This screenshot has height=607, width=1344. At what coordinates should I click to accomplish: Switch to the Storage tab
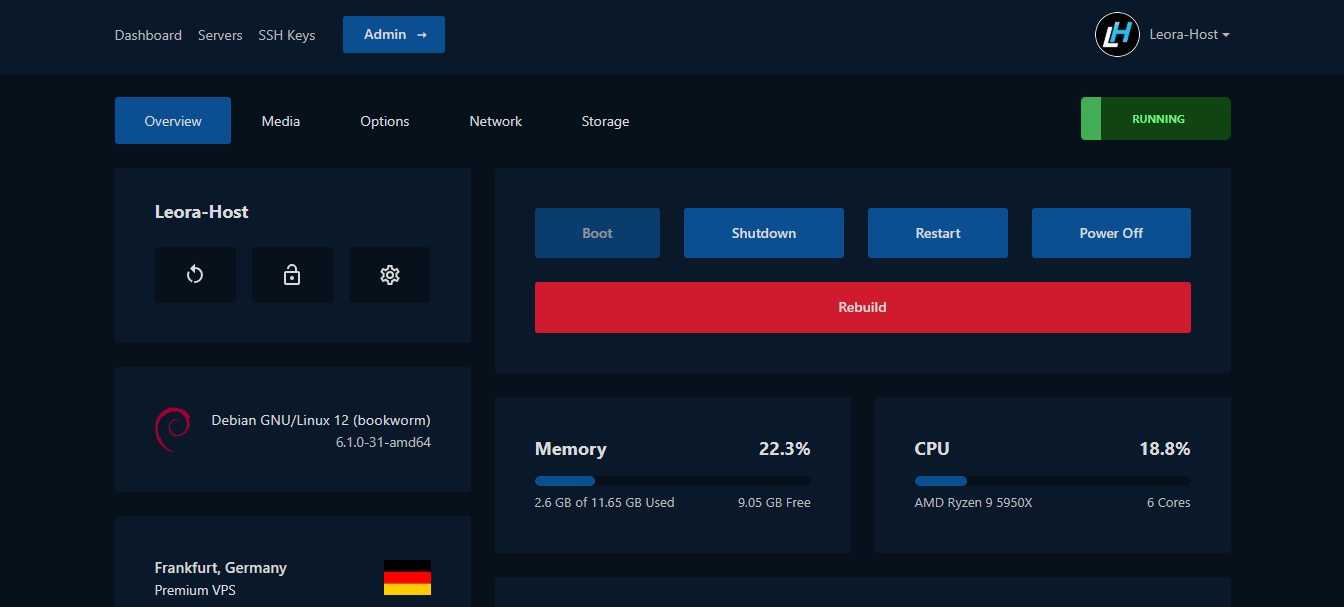pos(605,121)
